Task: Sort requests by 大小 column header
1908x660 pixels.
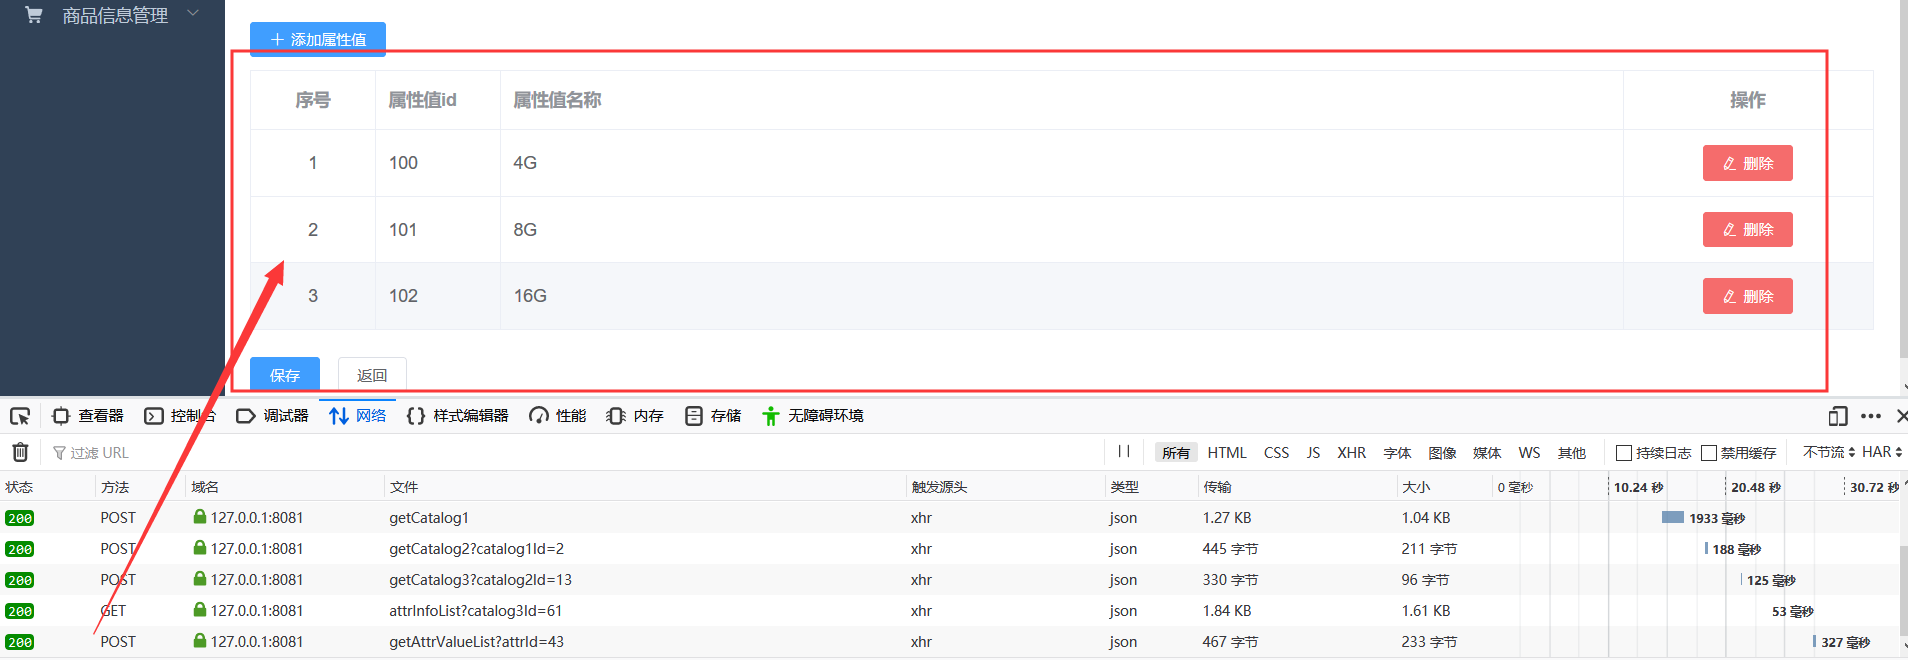Action: (1443, 487)
